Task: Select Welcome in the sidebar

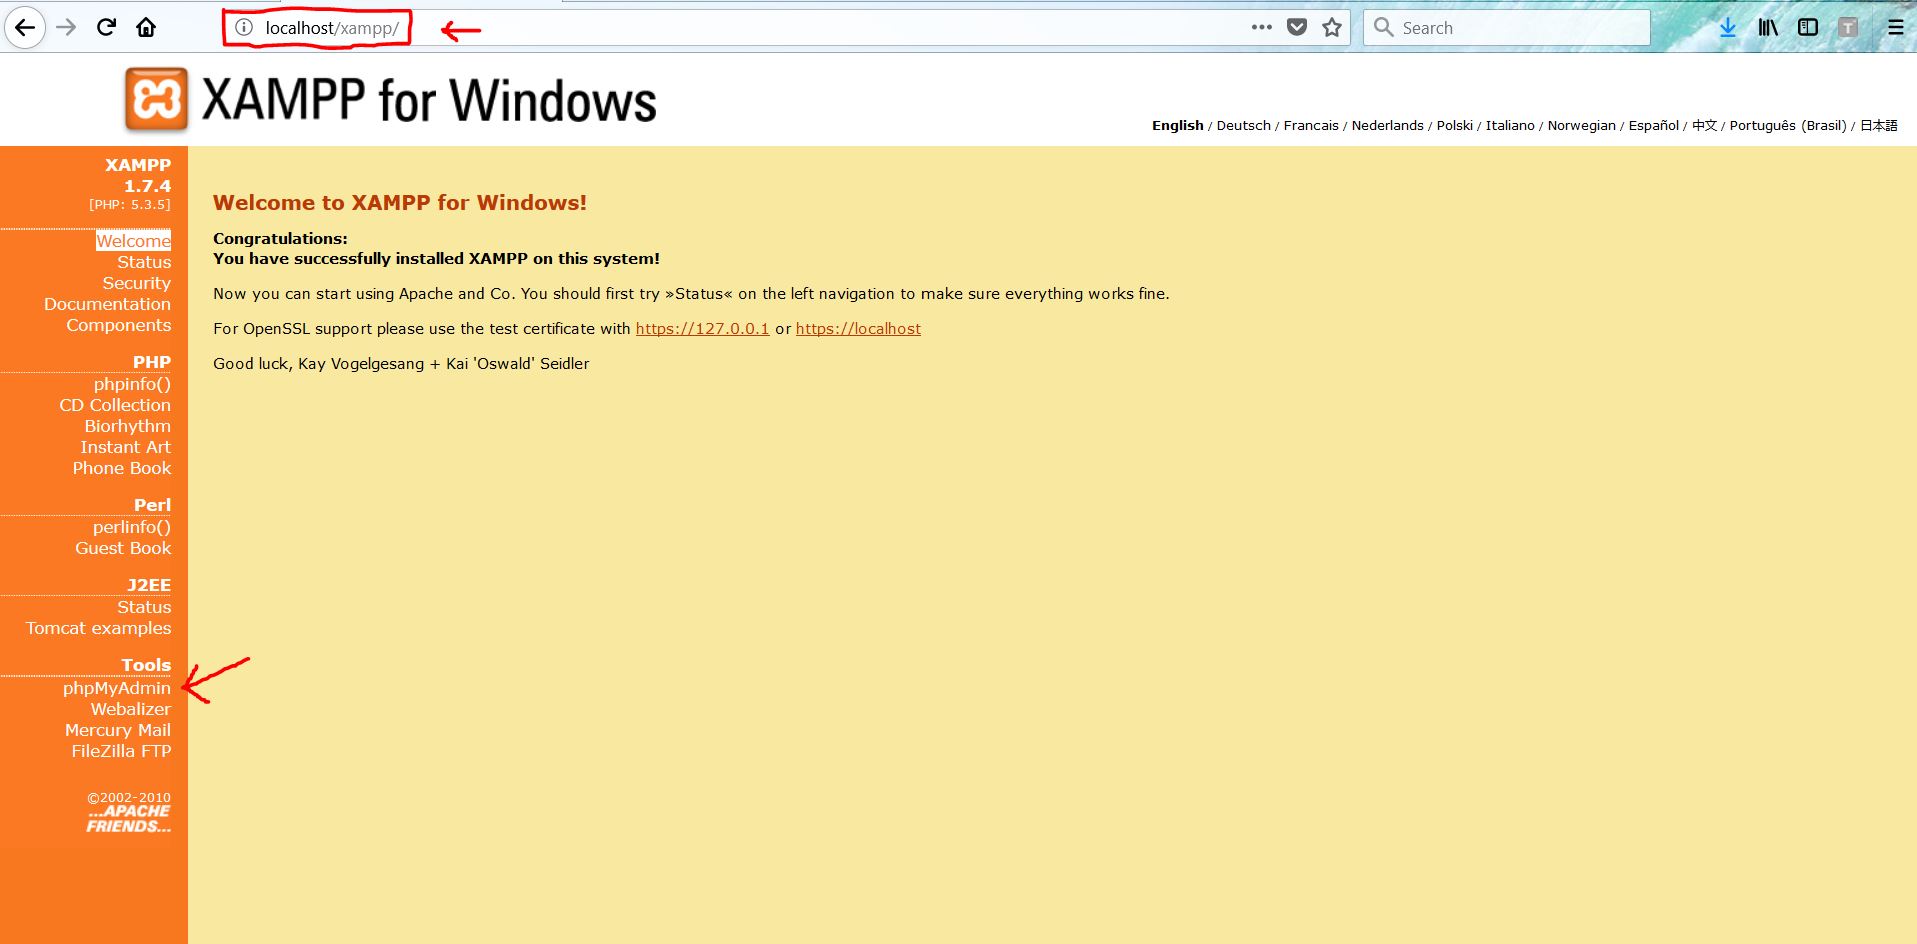Action: click(133, 241)
